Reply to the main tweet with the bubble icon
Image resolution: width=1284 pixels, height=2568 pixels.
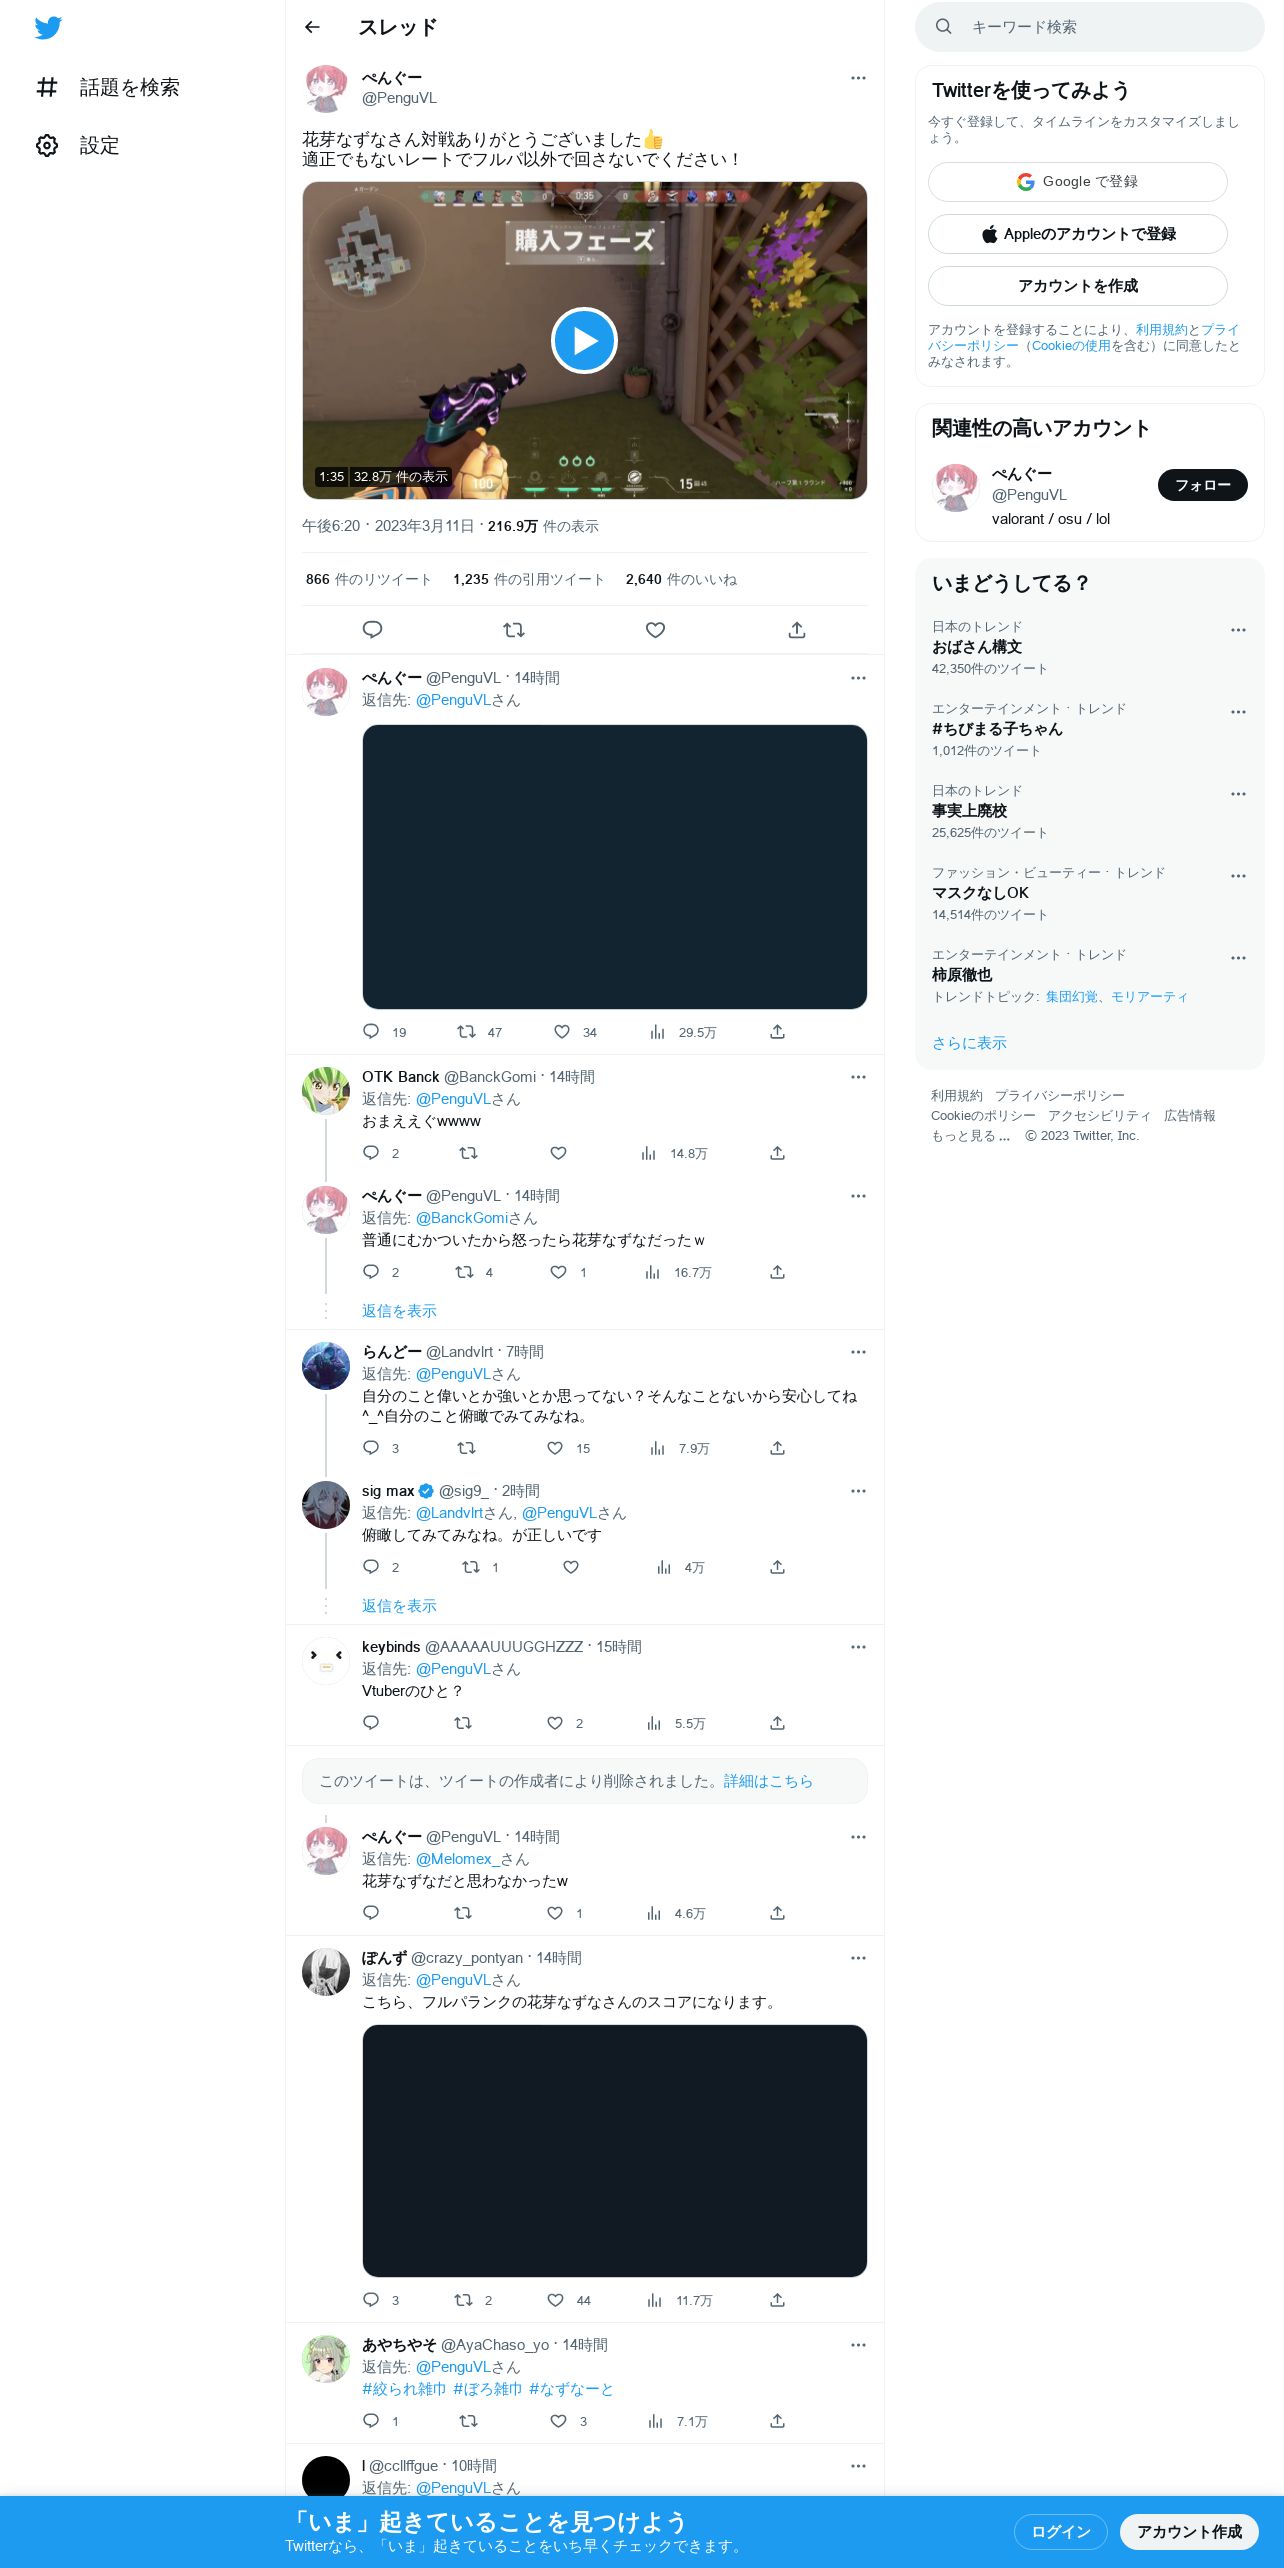[x=372, y=630]
